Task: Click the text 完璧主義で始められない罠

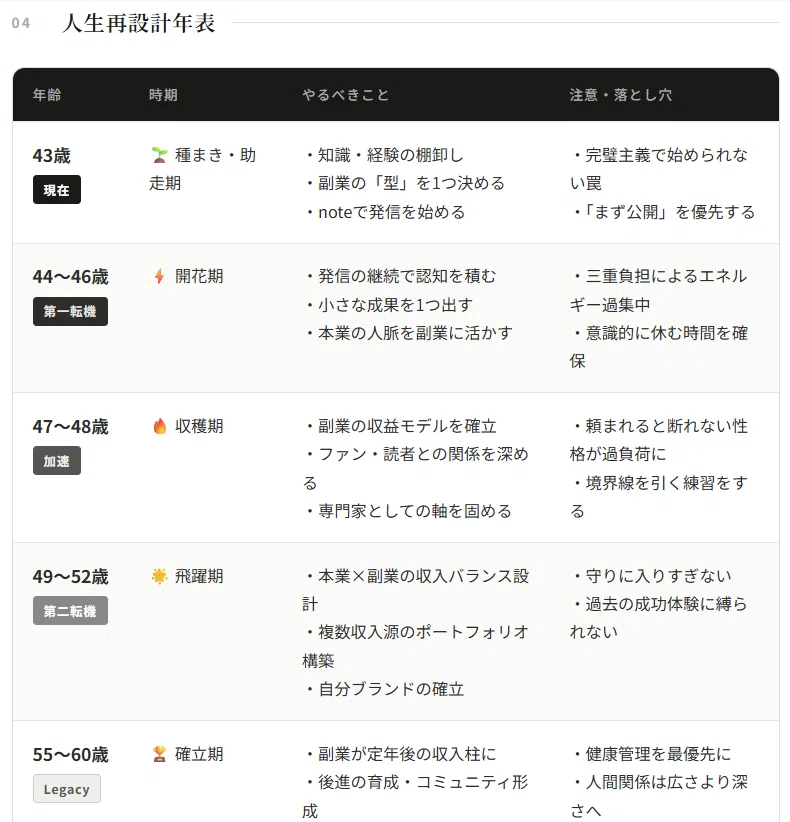Action: [x=659, y=169]
